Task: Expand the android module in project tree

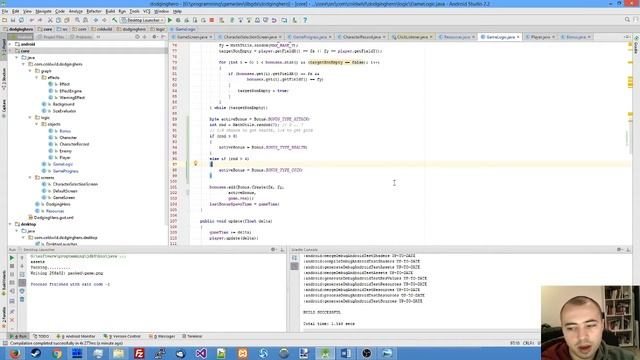Action: point(10,44)
